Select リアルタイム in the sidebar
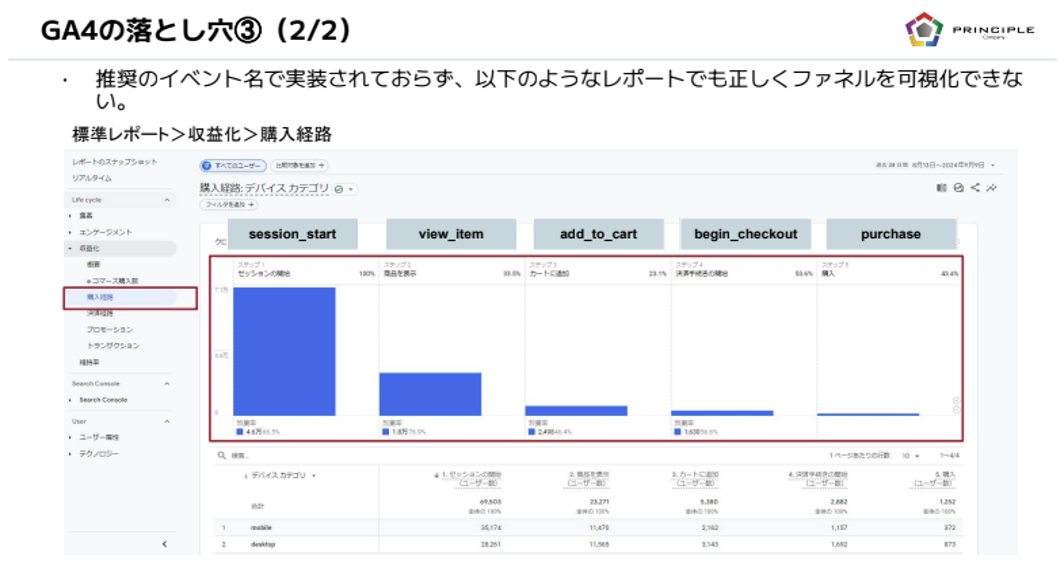The height and width of the screenshot is (563, 1064). (92, 178)
